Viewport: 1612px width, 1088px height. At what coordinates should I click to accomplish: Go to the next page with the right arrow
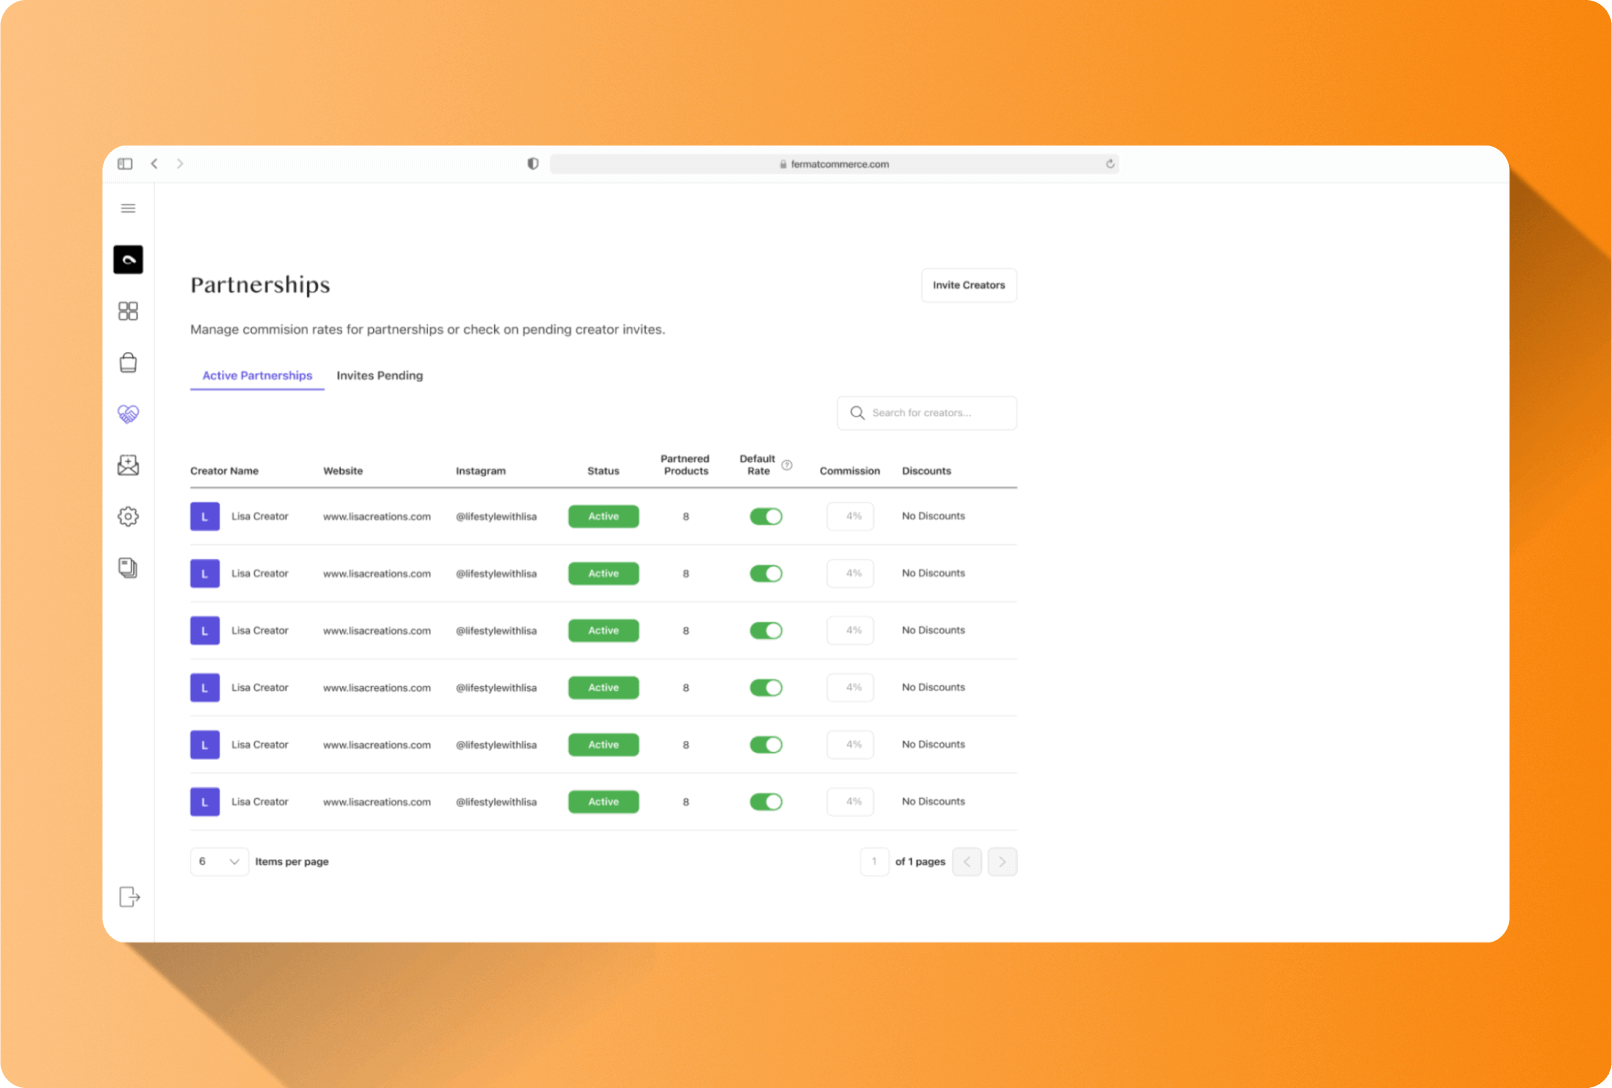tap(1002, 861)
